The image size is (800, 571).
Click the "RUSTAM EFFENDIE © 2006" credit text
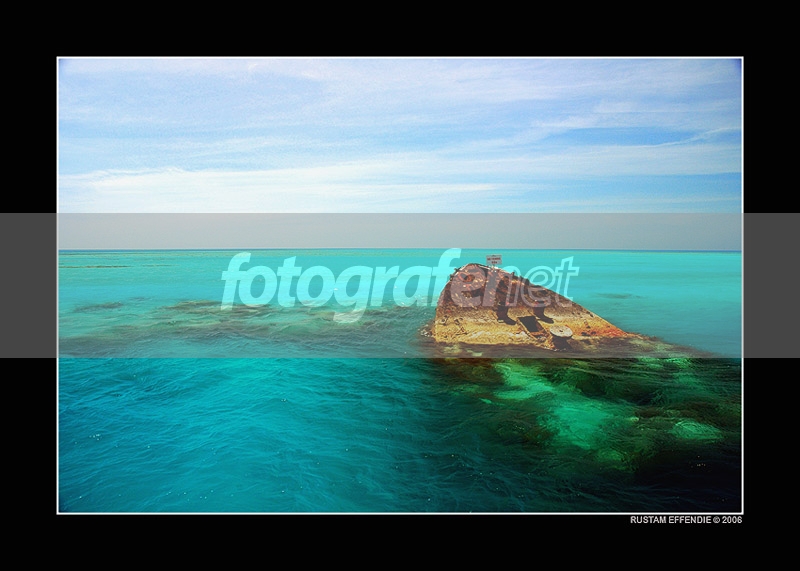pyautogui.click(x=686, y=520)
